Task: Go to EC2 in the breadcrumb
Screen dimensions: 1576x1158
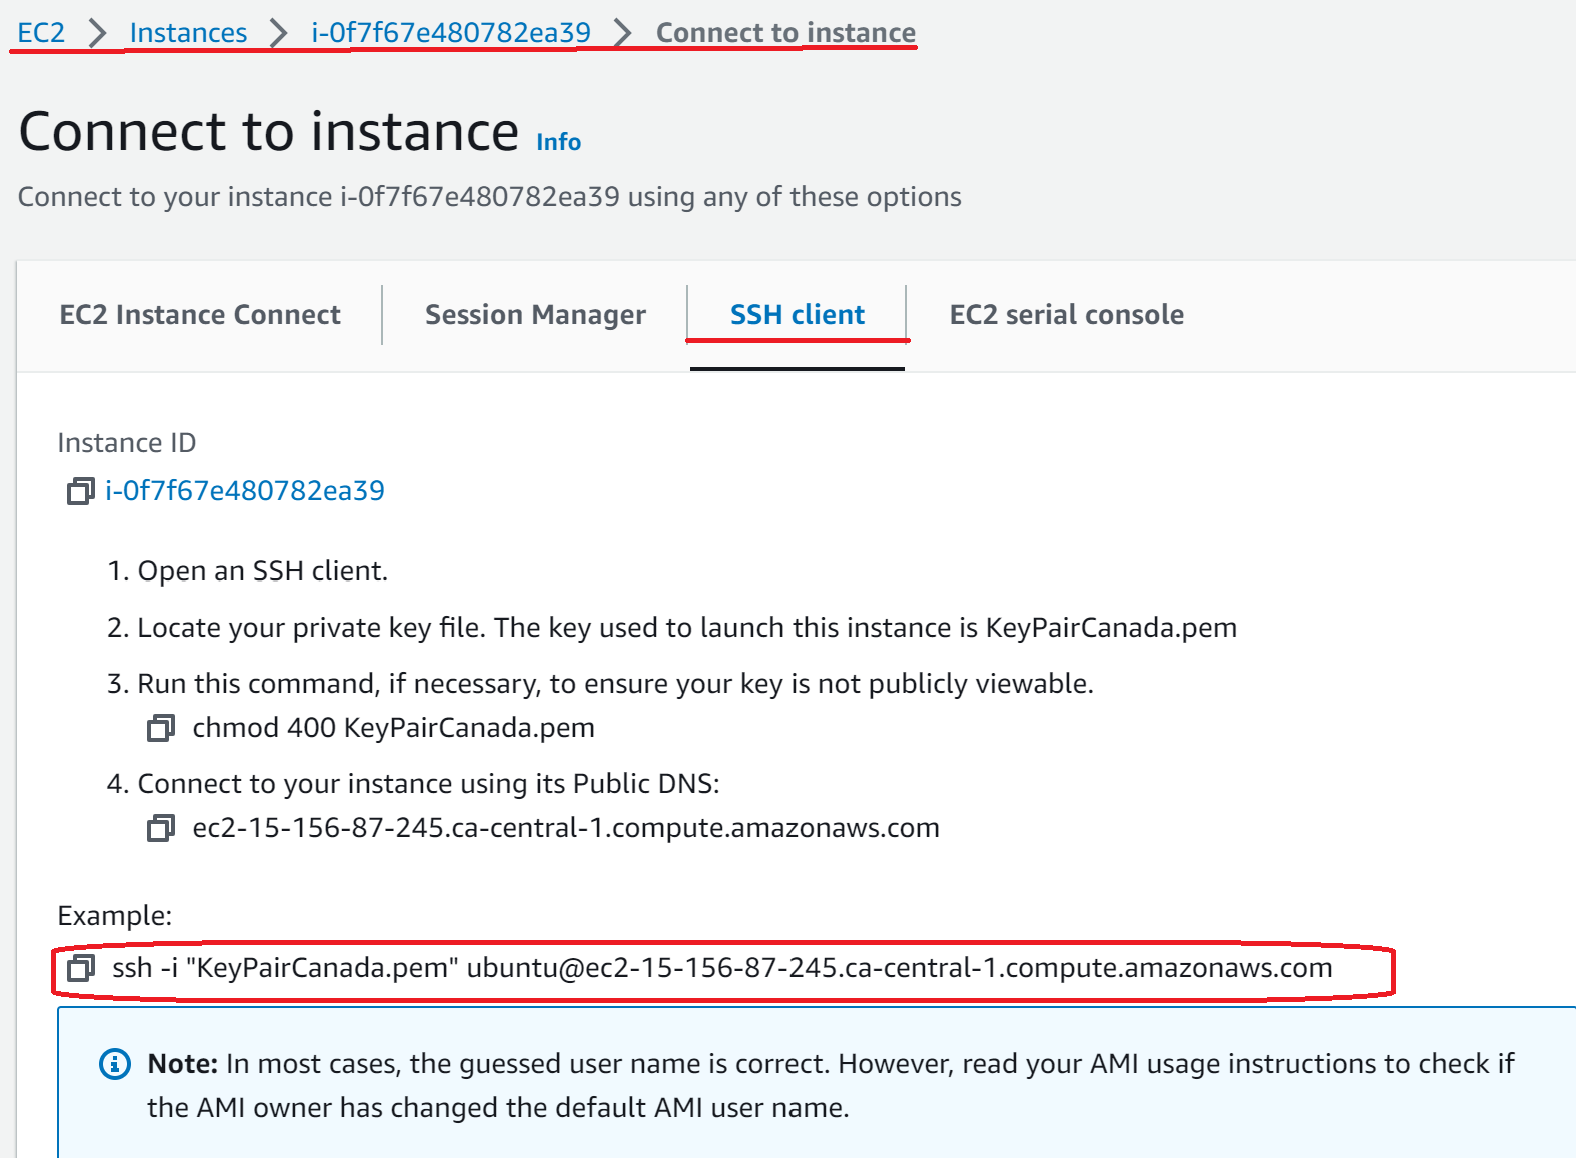Action: coord(41,32)
